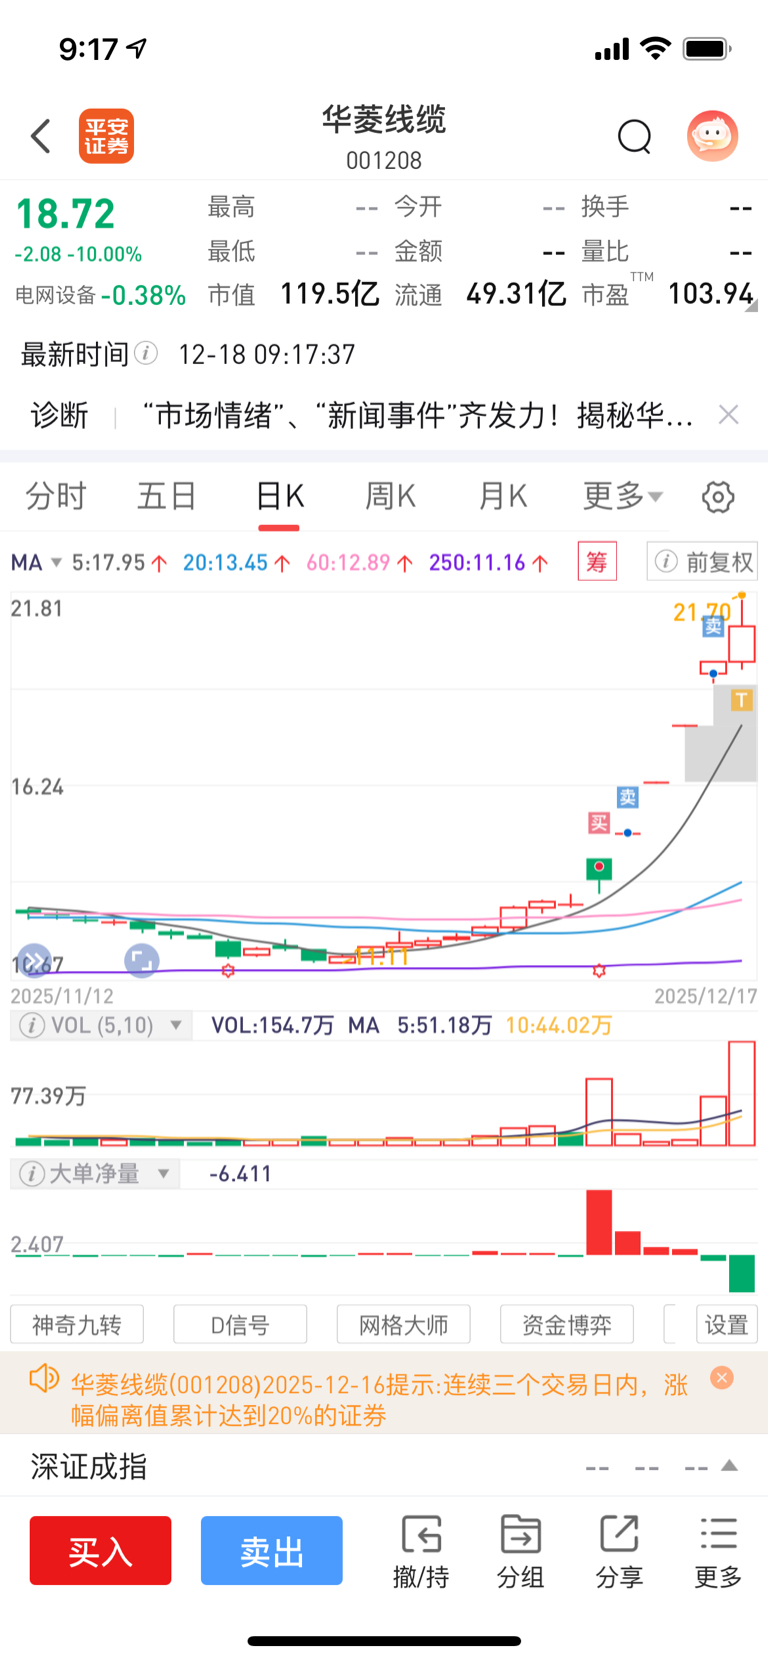Select 资金博弈 indicator button

[x=567, y=1325]
